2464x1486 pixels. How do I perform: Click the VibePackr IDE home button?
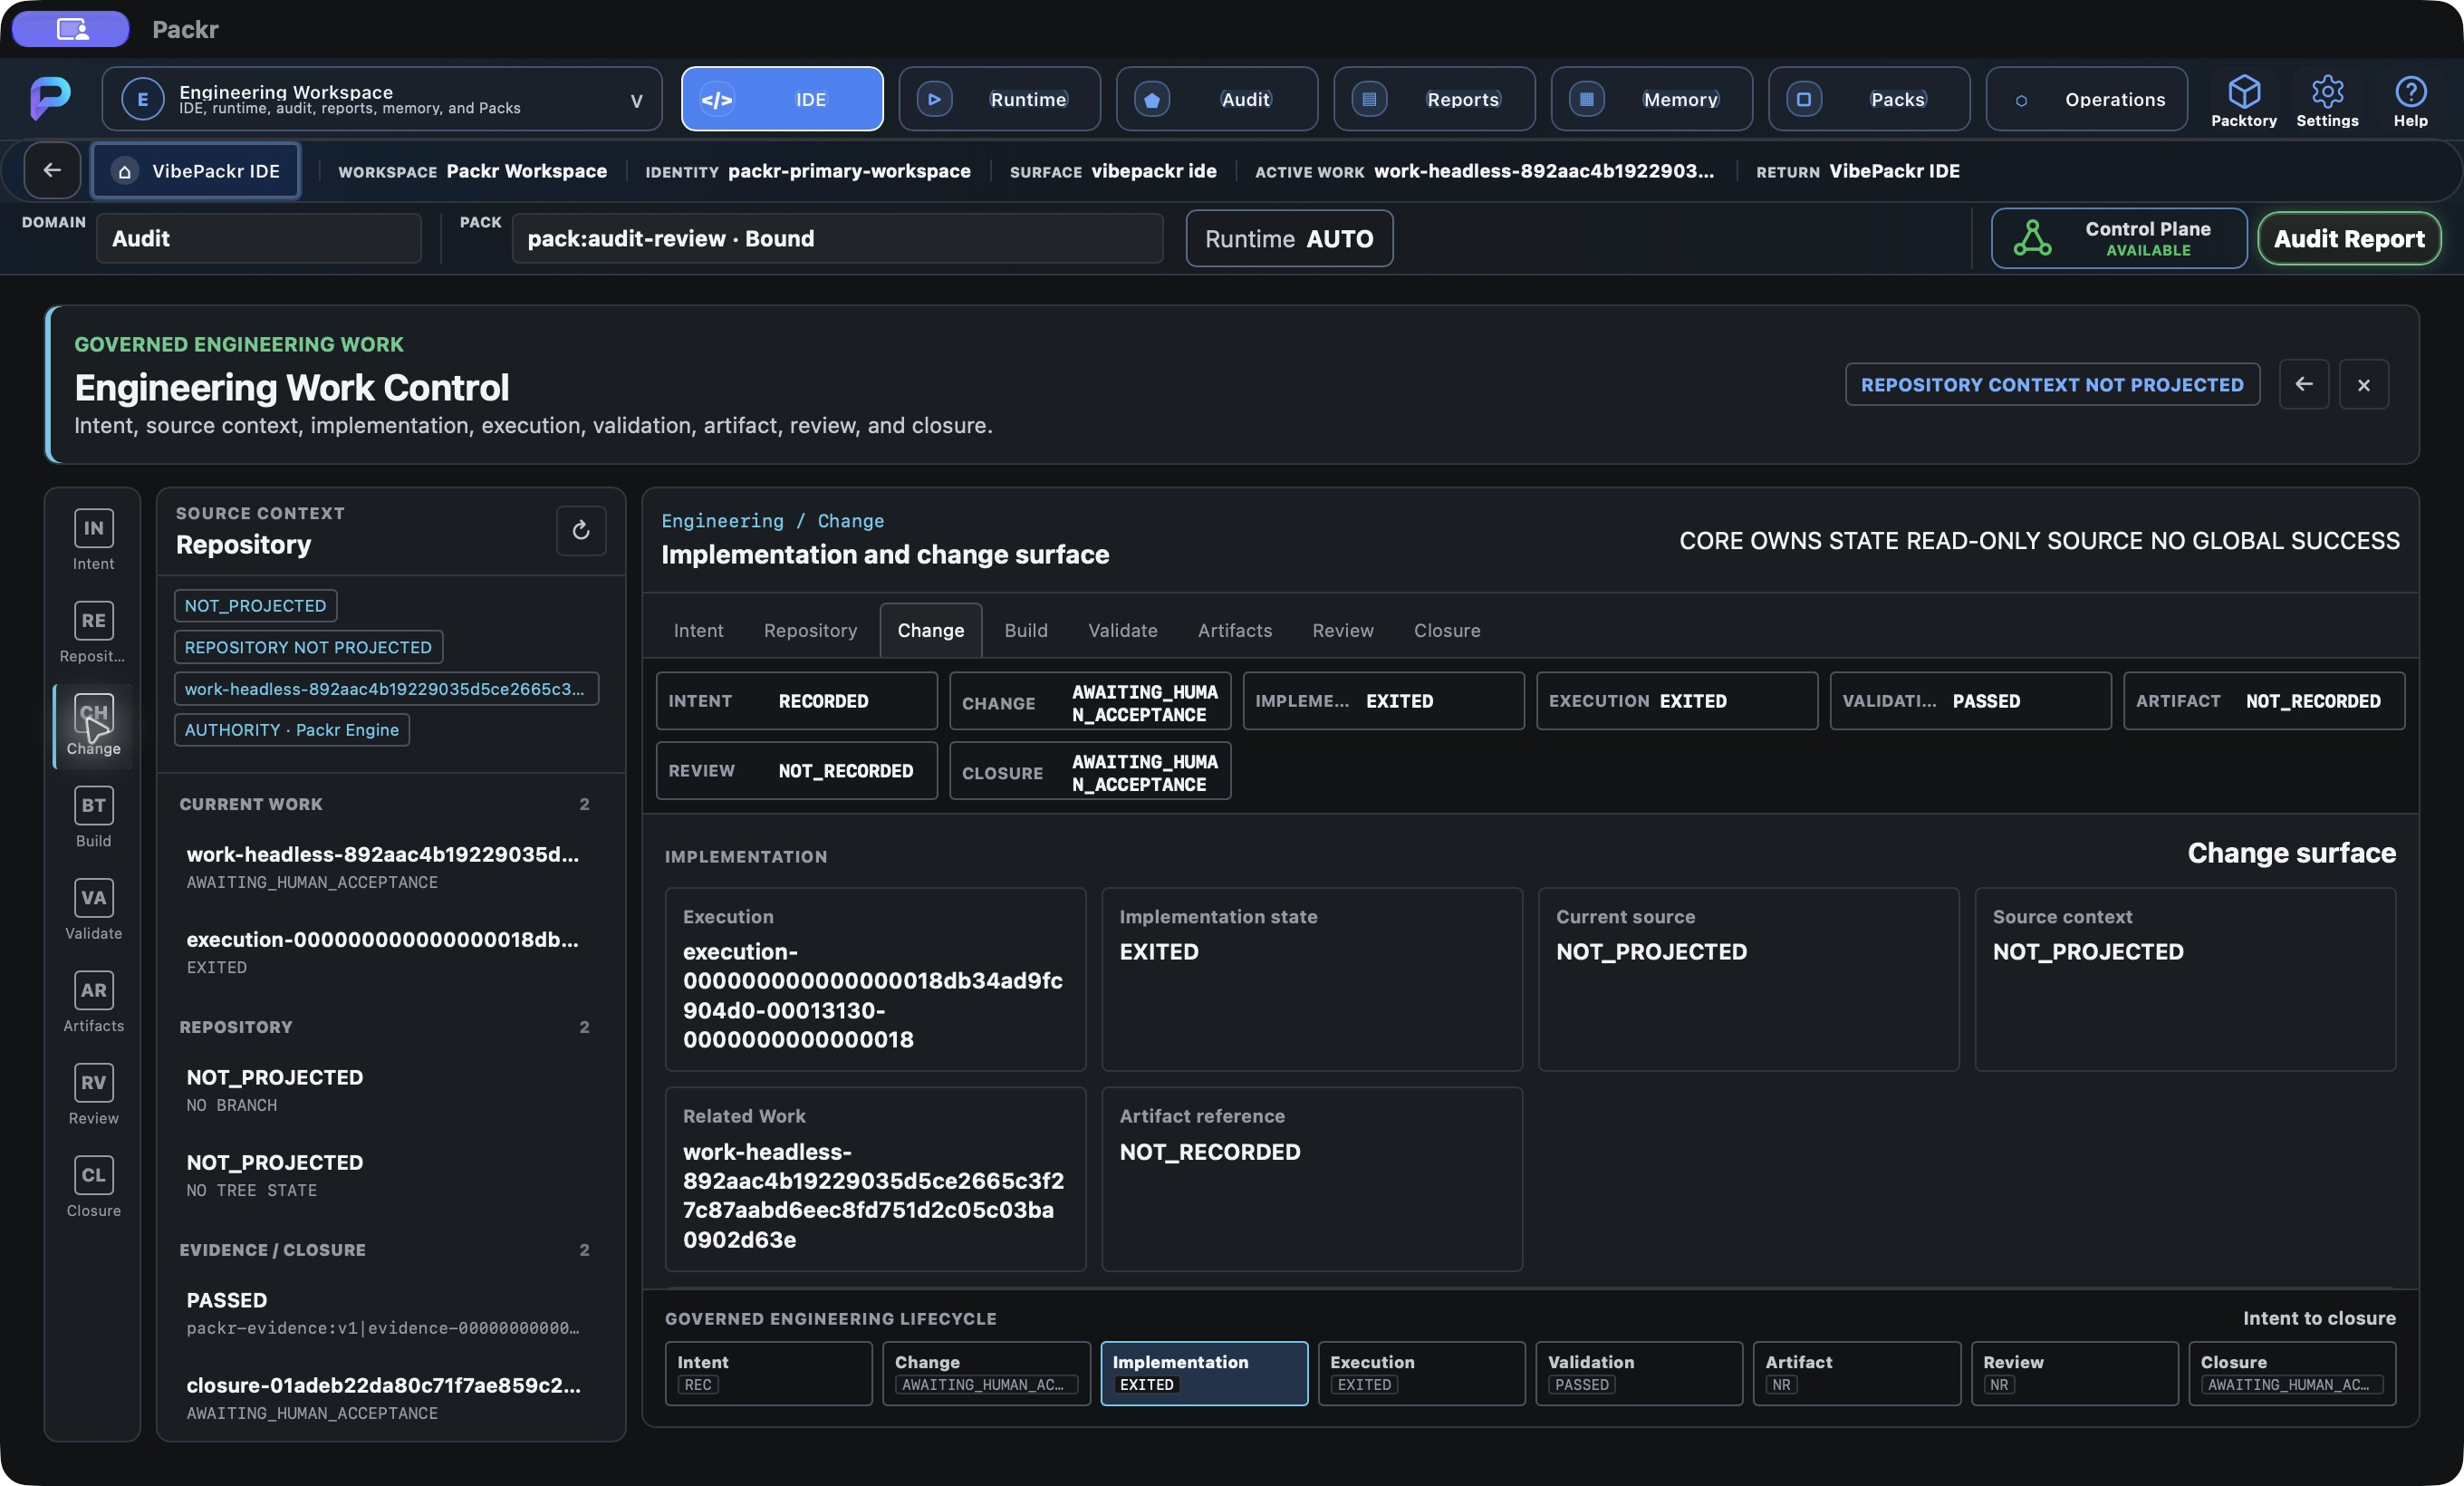[196, 170]
